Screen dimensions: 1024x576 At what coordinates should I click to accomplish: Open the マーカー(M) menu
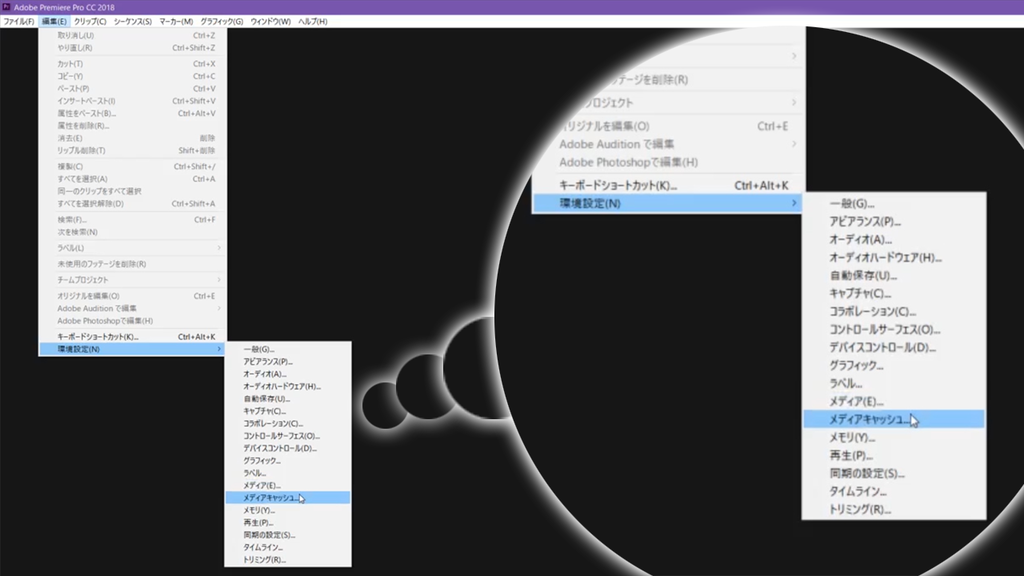176,22
